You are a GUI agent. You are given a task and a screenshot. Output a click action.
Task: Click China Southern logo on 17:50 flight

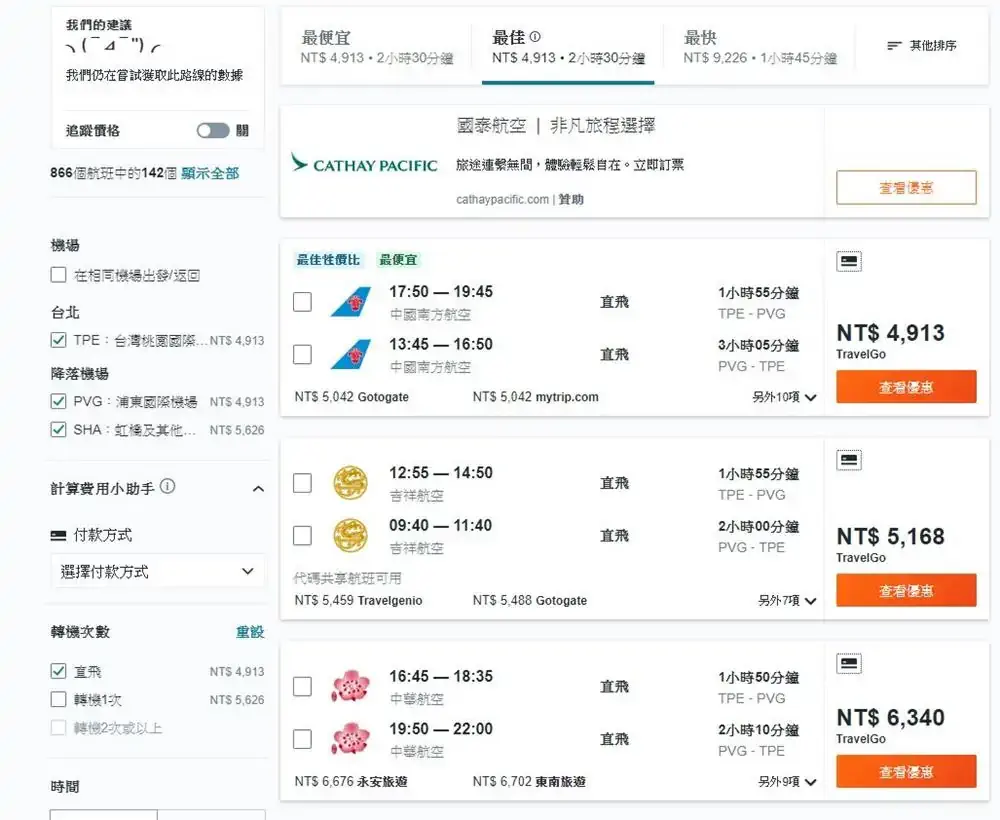click(351, 302)
